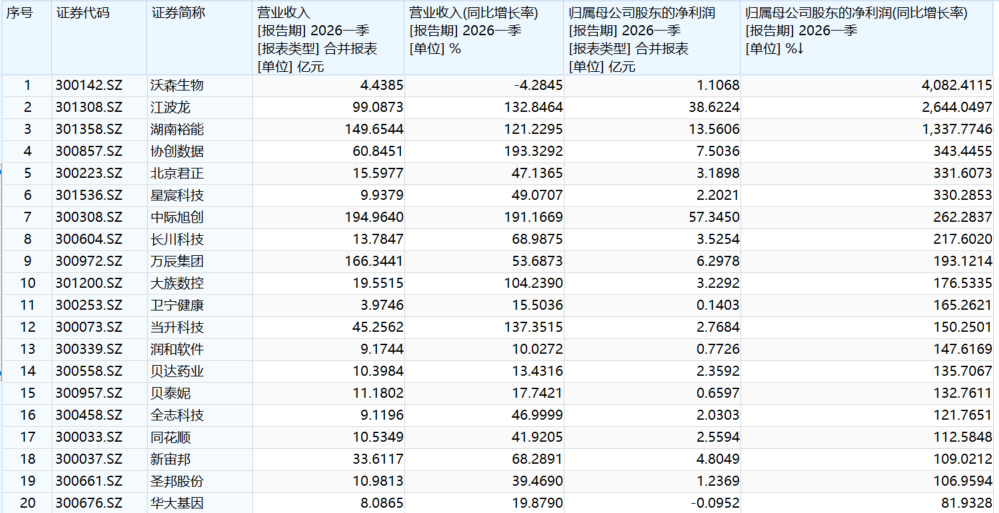Select stock name 万辰集团

178,262
